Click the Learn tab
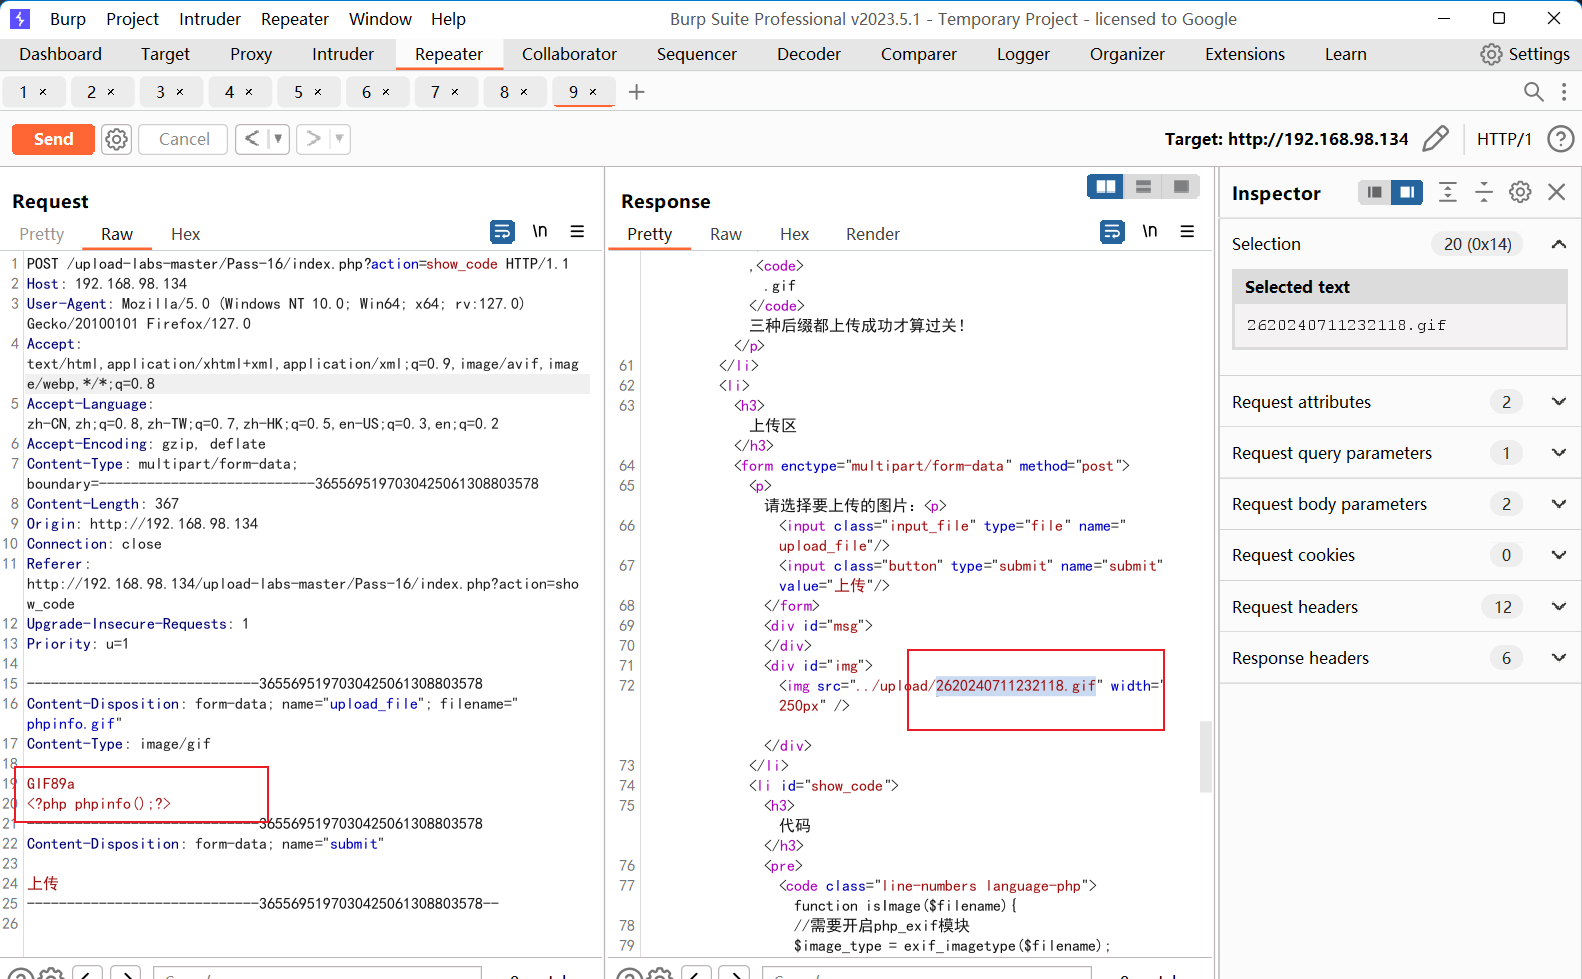The width and height of the screenshot is (1582, 979). [1345, 54]
